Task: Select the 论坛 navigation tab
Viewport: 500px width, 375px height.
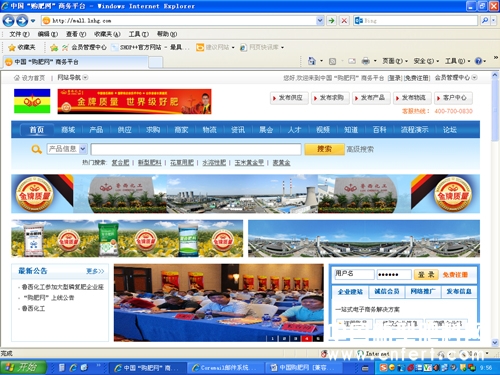Action: [450, 130]
